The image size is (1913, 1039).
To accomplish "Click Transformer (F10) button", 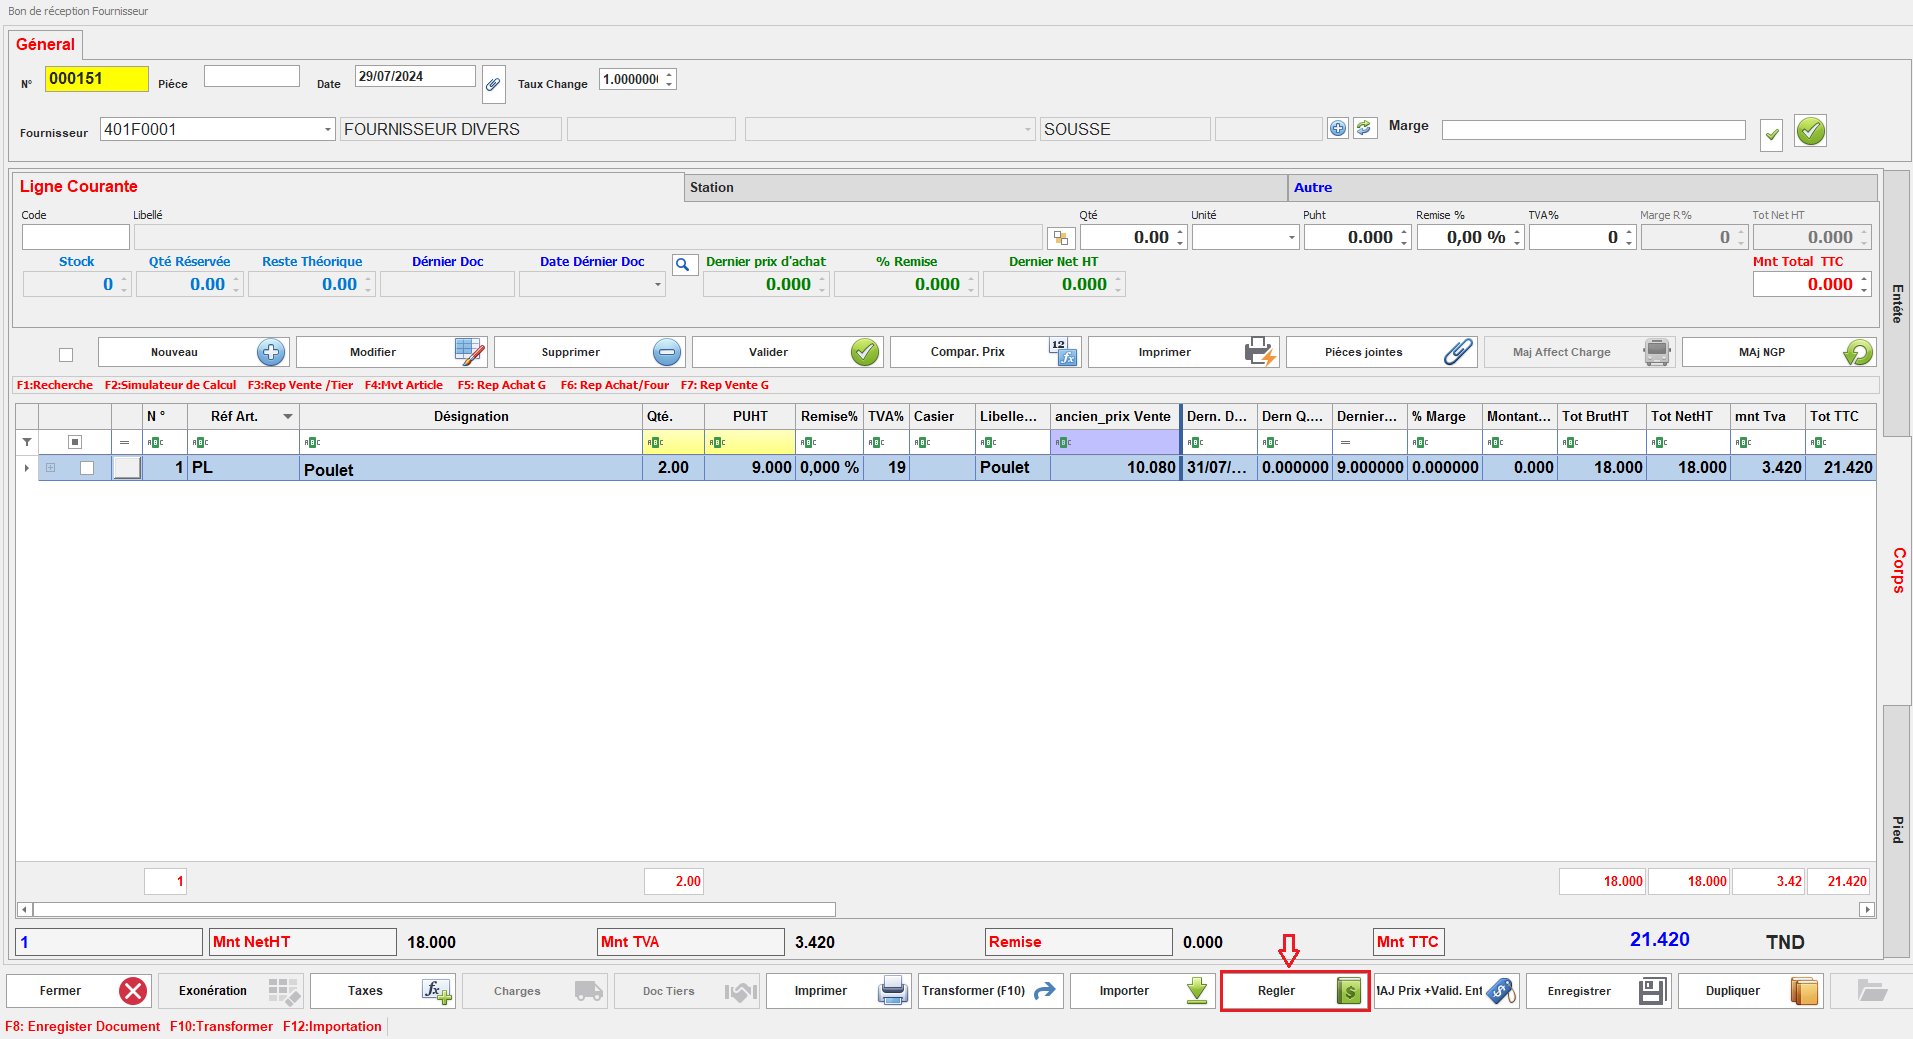I will [991, 991].
